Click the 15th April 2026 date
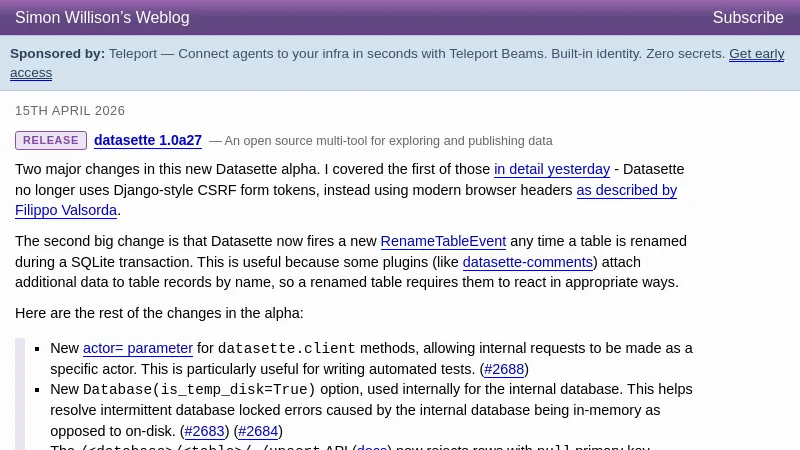Image resolution: width=800 pixels, height=450 pixels. tap(70, 111)
